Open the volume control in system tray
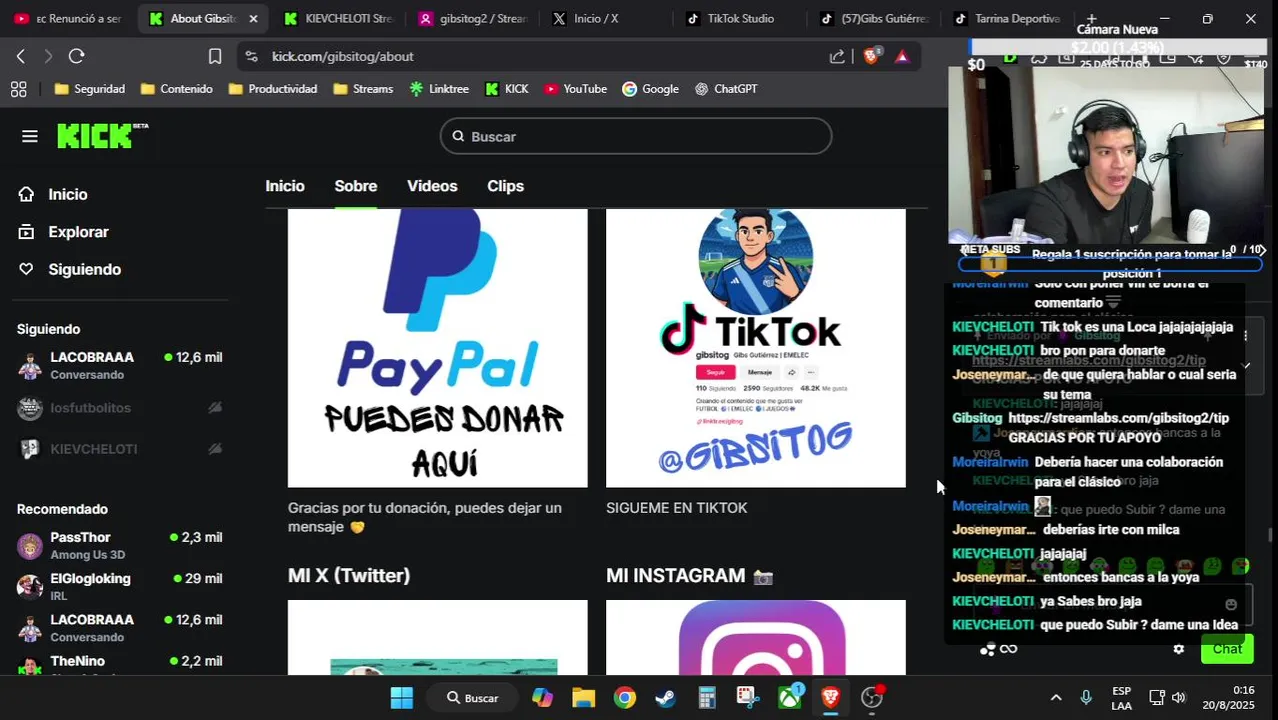Screen dimensions: 1278x720 pyautogui.click(x=1179, y=697)
